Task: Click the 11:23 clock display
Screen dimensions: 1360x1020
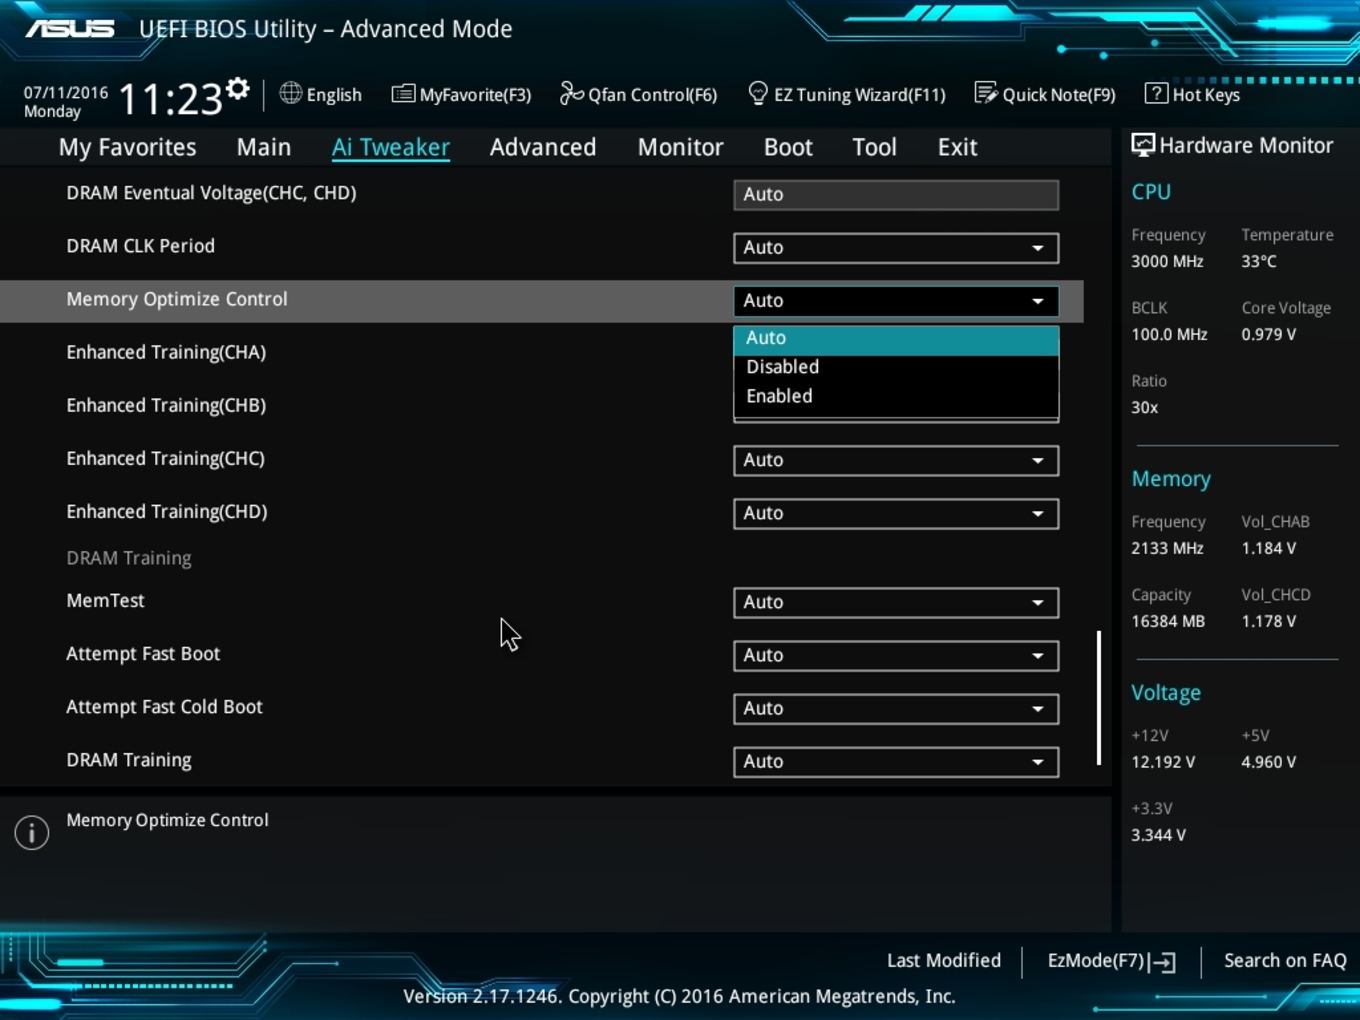Action: click(170, 99)
